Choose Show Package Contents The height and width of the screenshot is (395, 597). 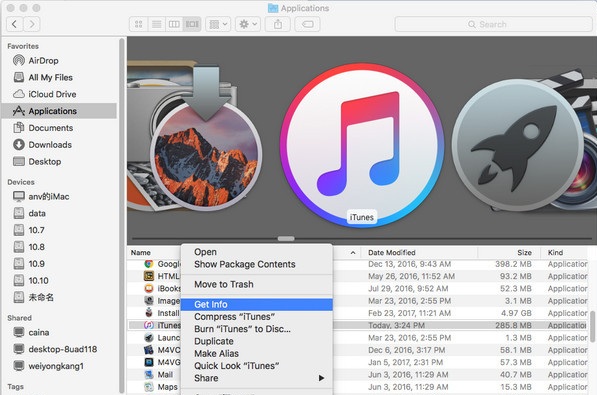[x=257, y=264]
